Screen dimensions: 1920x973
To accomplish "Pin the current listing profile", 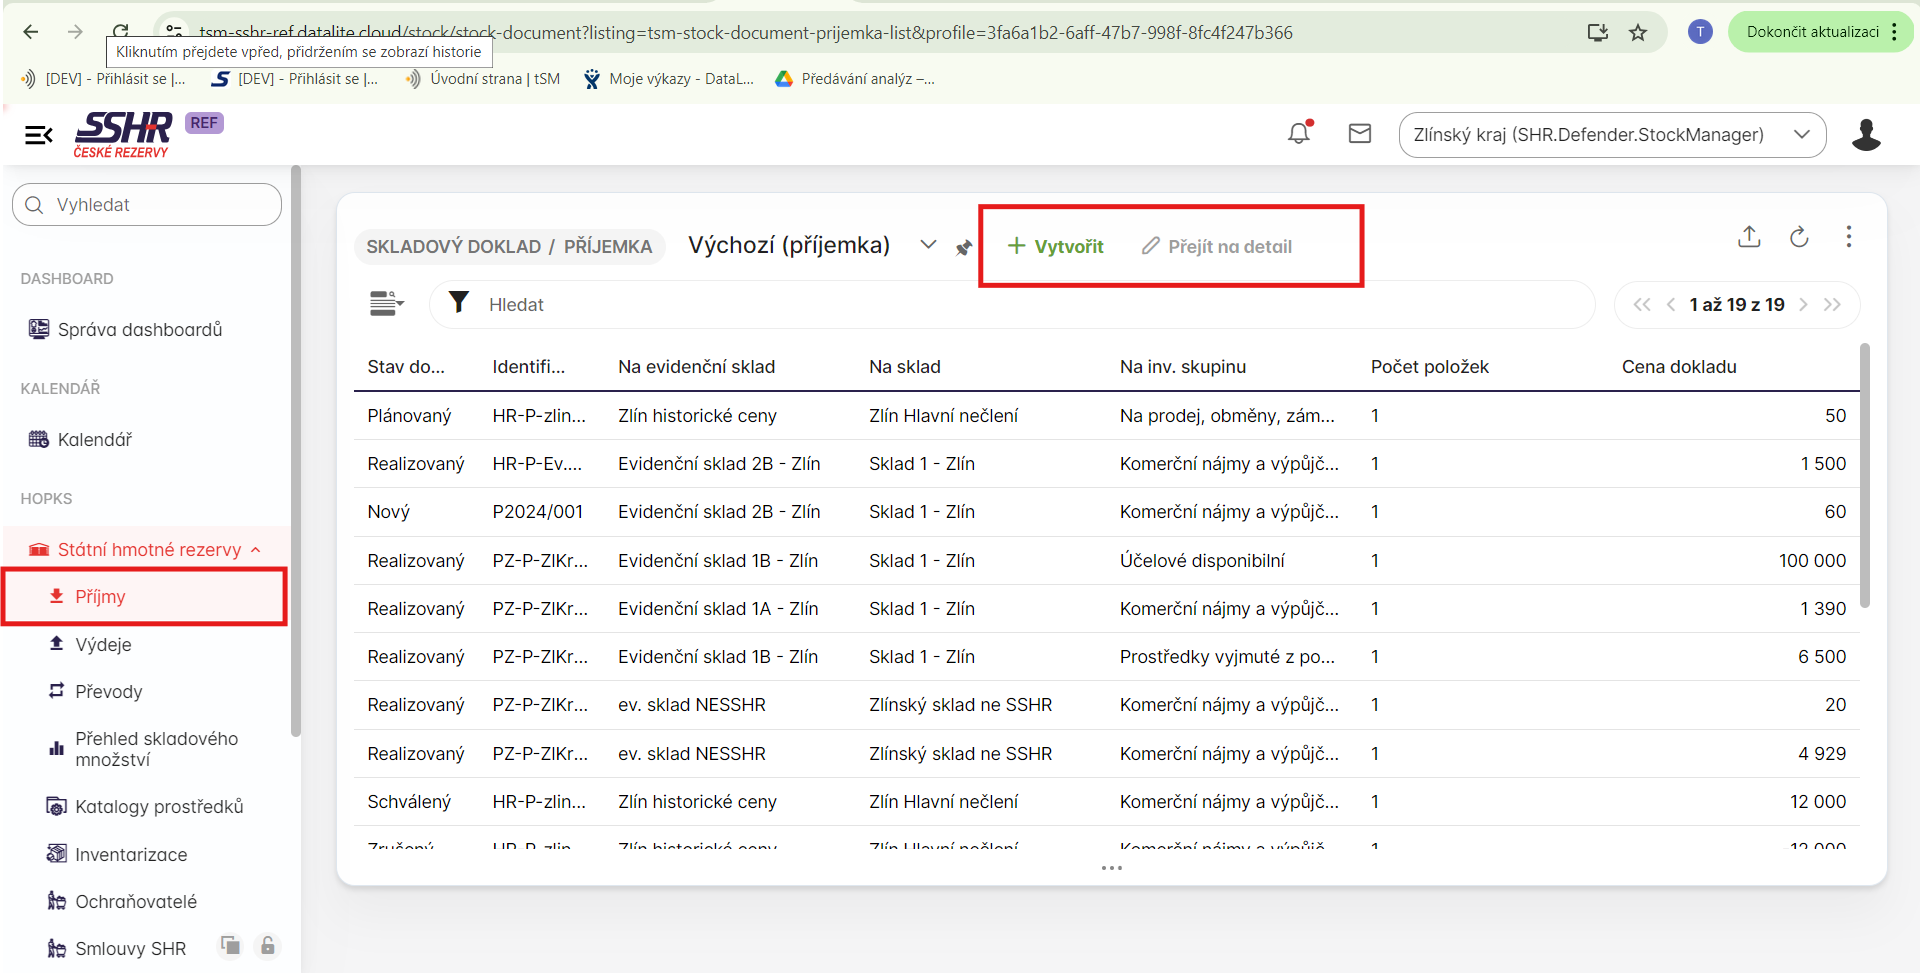I will pos(963,247).
